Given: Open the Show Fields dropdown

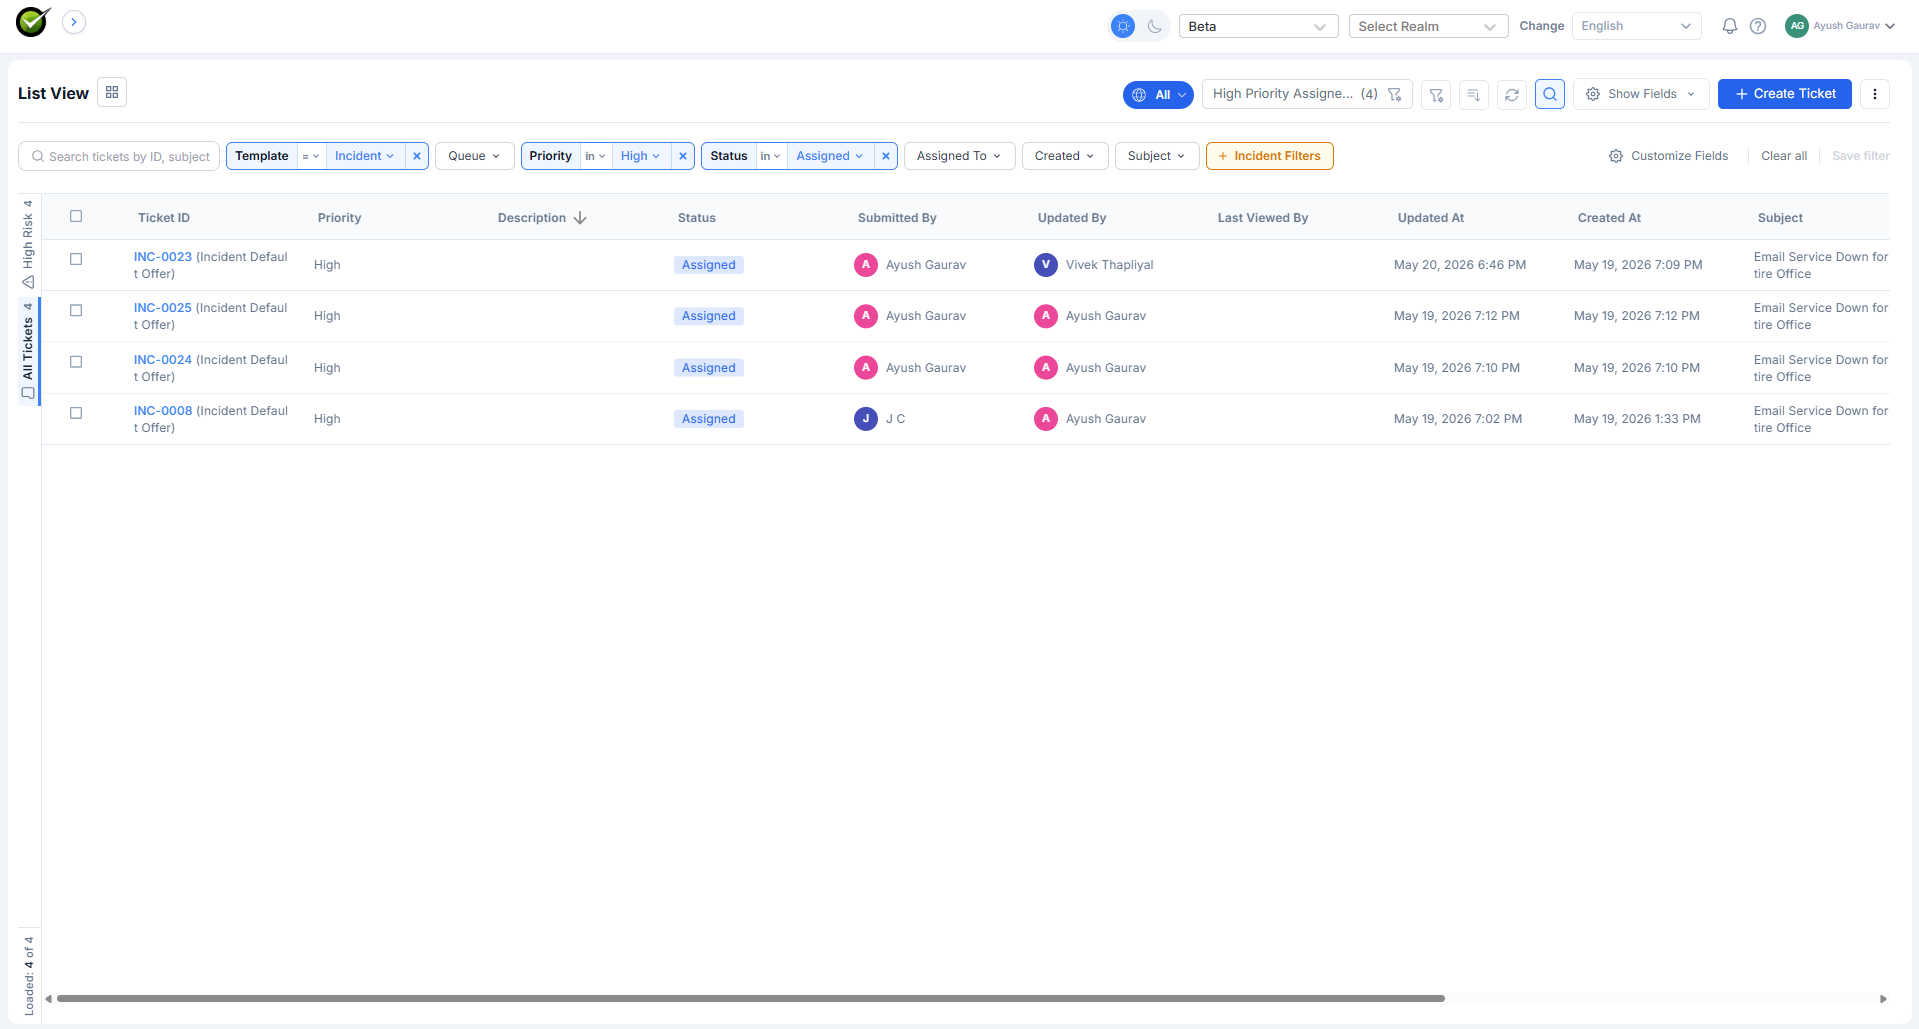Looking at the screenshot, I should tap(1641, 94).
